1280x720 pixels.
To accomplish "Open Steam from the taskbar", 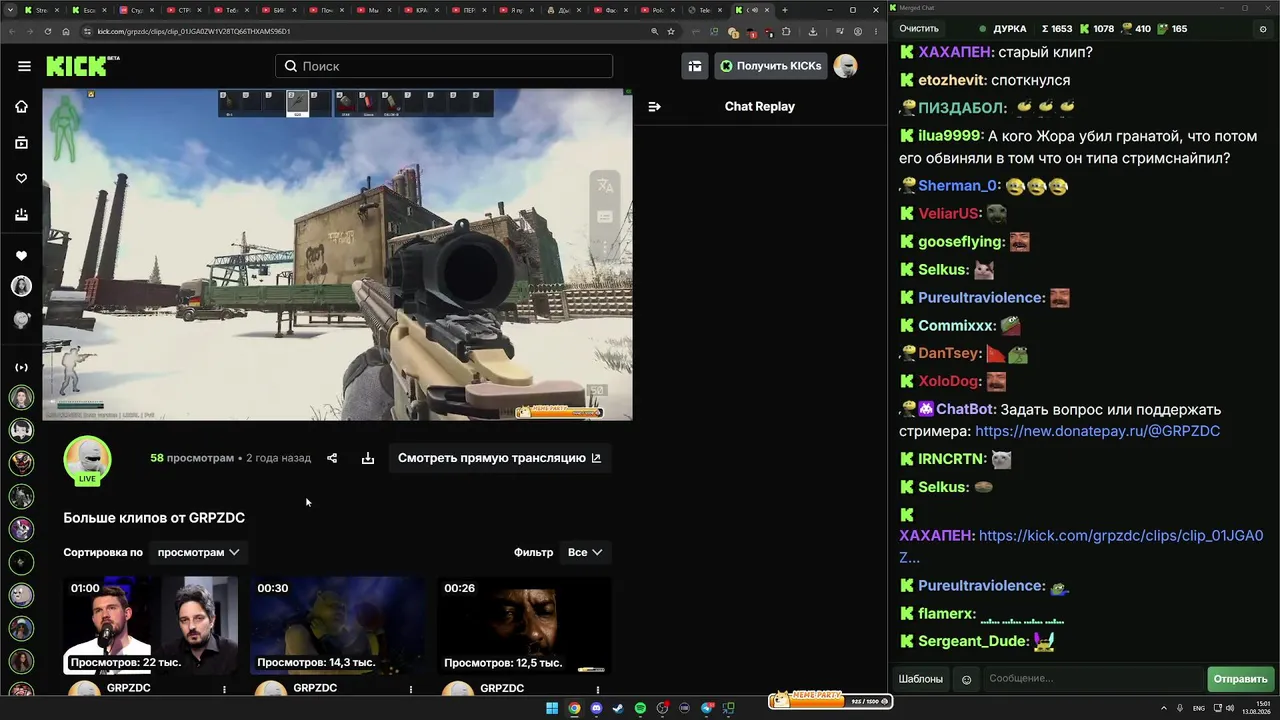I will coord(618,709).
